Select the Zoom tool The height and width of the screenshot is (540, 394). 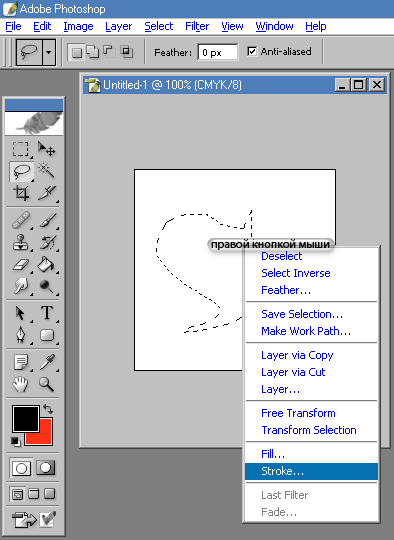[46, 384]
